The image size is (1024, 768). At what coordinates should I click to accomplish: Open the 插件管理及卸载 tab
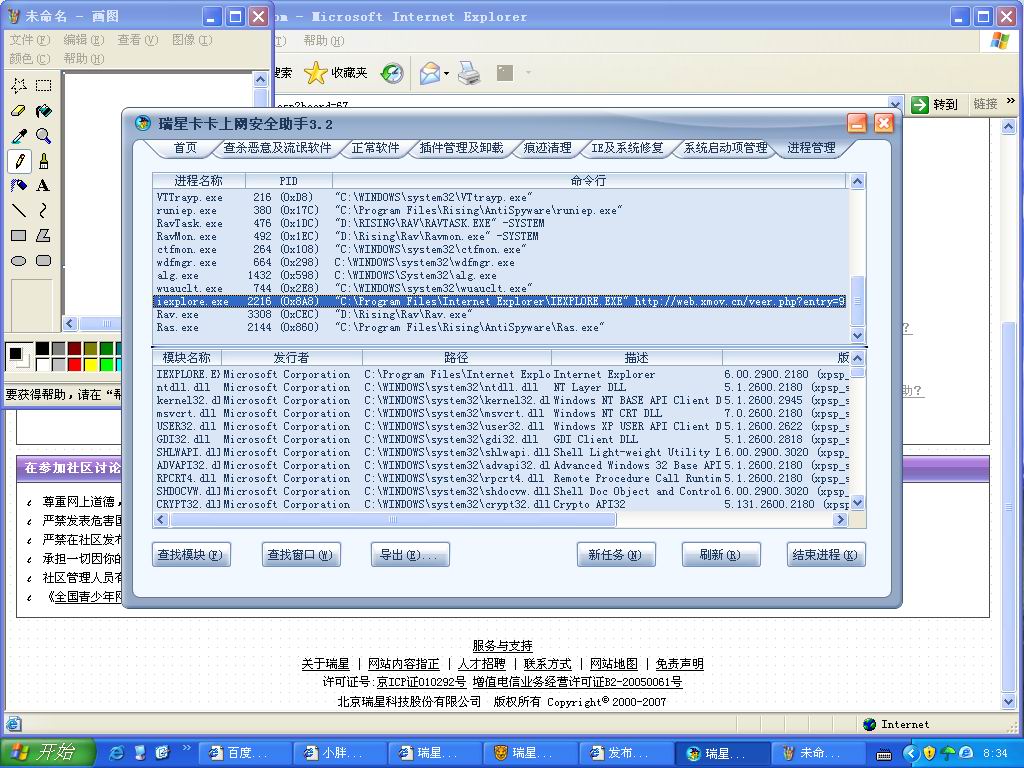coord(461,148)
